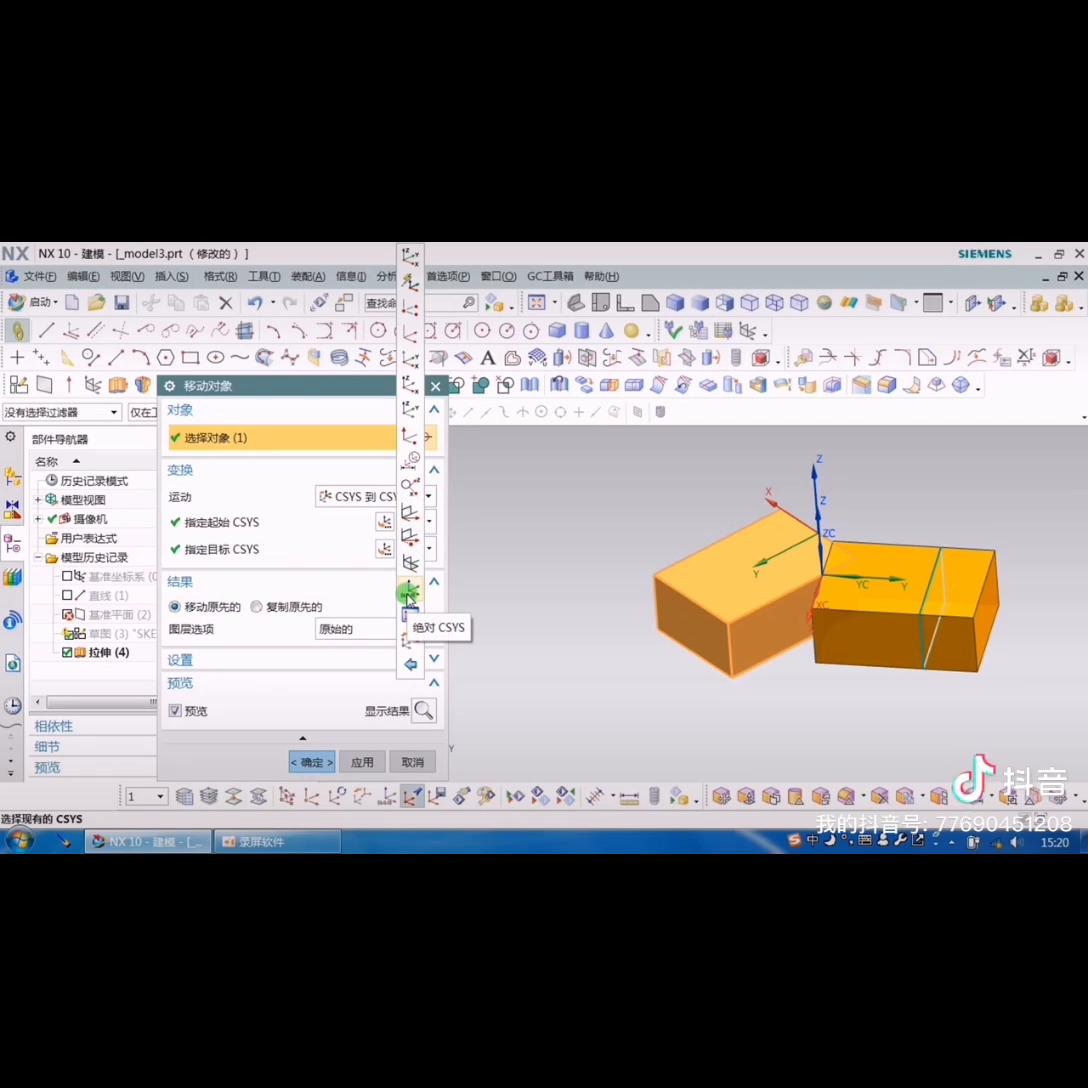Open the 没有选择过滤器 dropdown

click(x=114, y=412)
